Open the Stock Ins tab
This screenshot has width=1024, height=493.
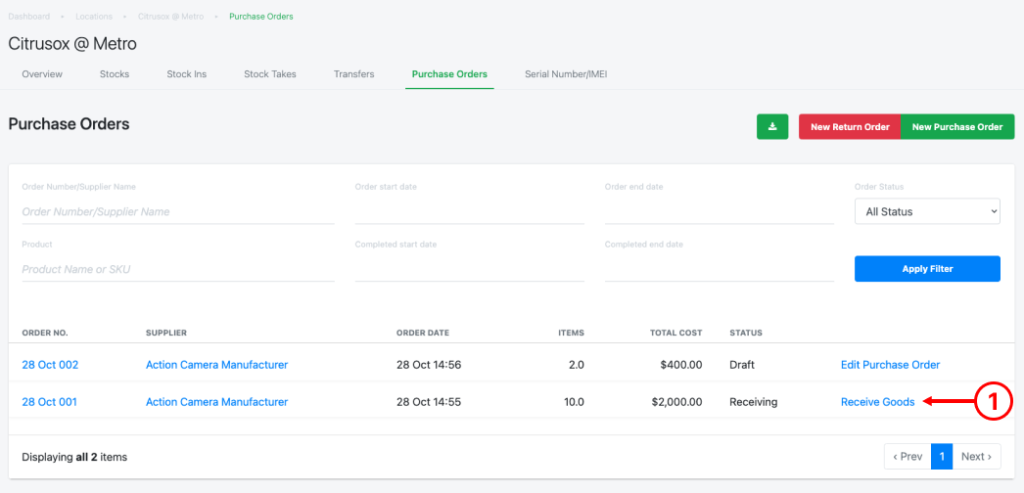[186, 74]
